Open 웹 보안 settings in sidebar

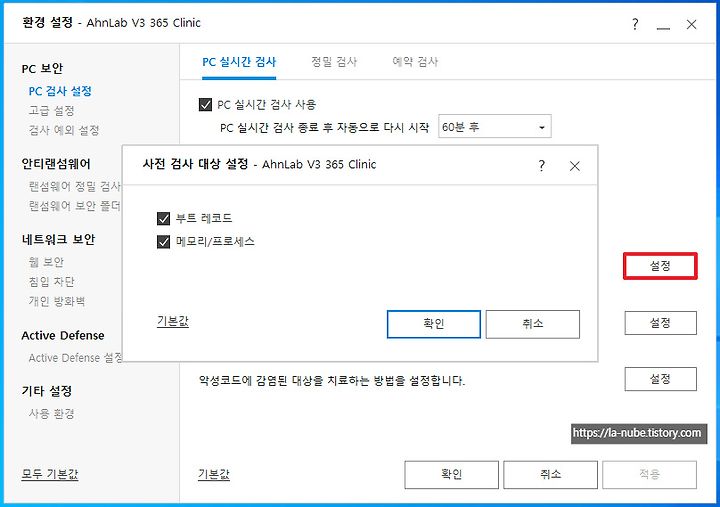(46, 262)
